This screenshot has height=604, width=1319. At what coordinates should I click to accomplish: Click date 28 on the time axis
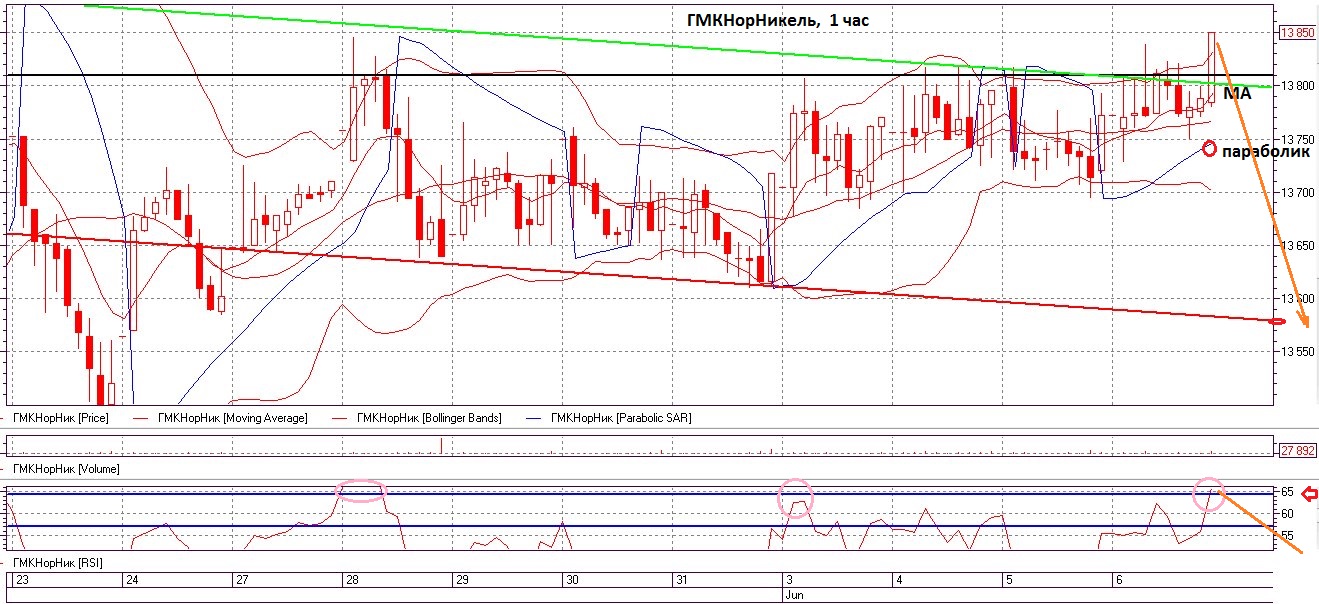(x=351, y=580)
